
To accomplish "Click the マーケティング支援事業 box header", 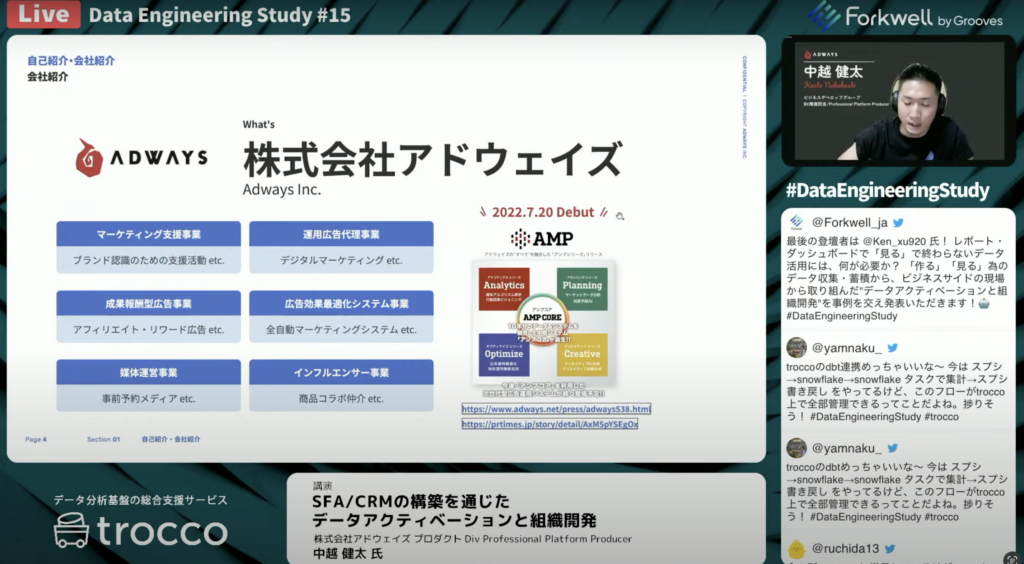I will 149,234.
